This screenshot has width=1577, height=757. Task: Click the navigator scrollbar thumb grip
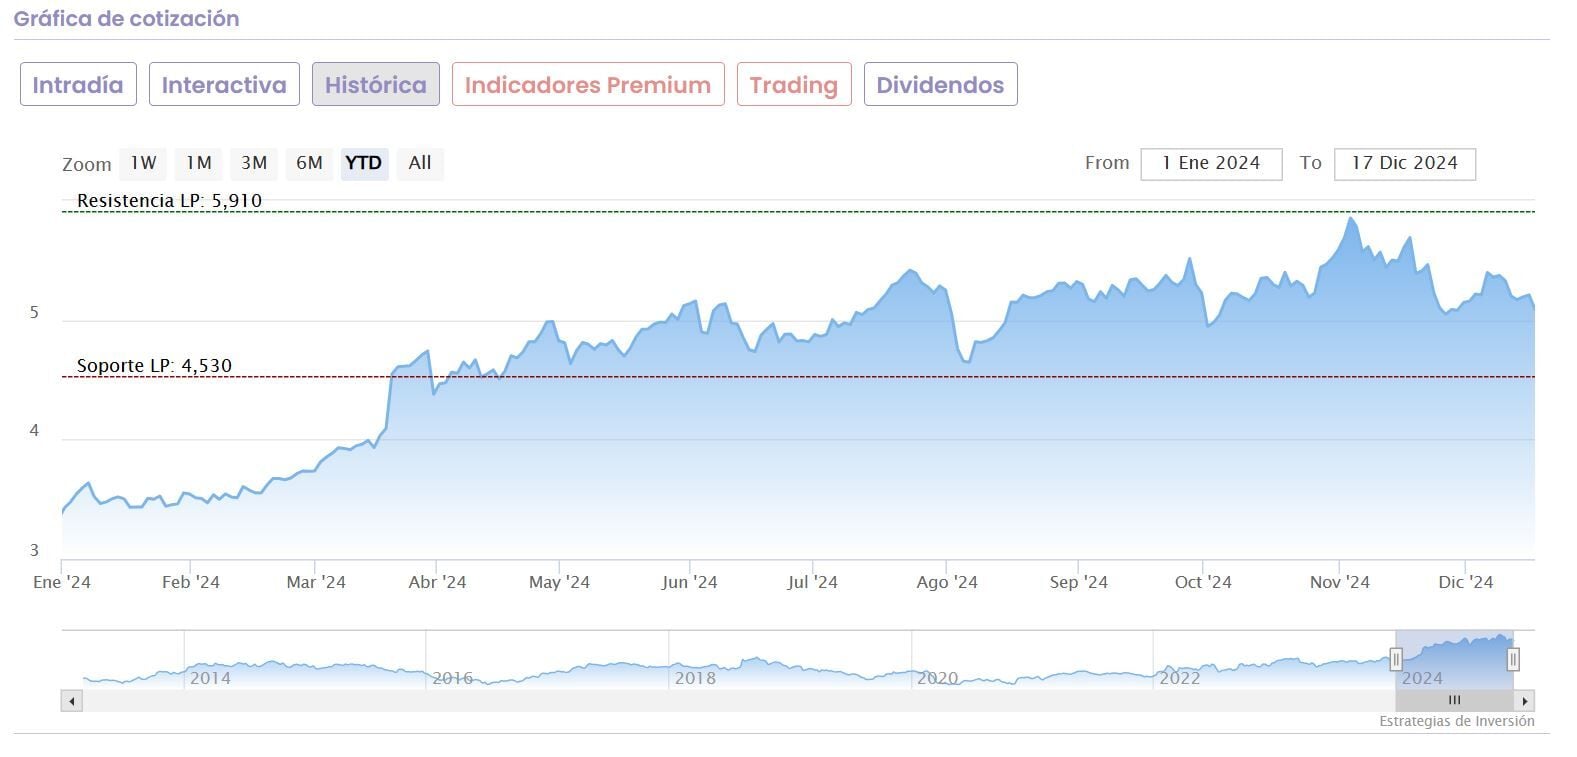(1454, 701)
